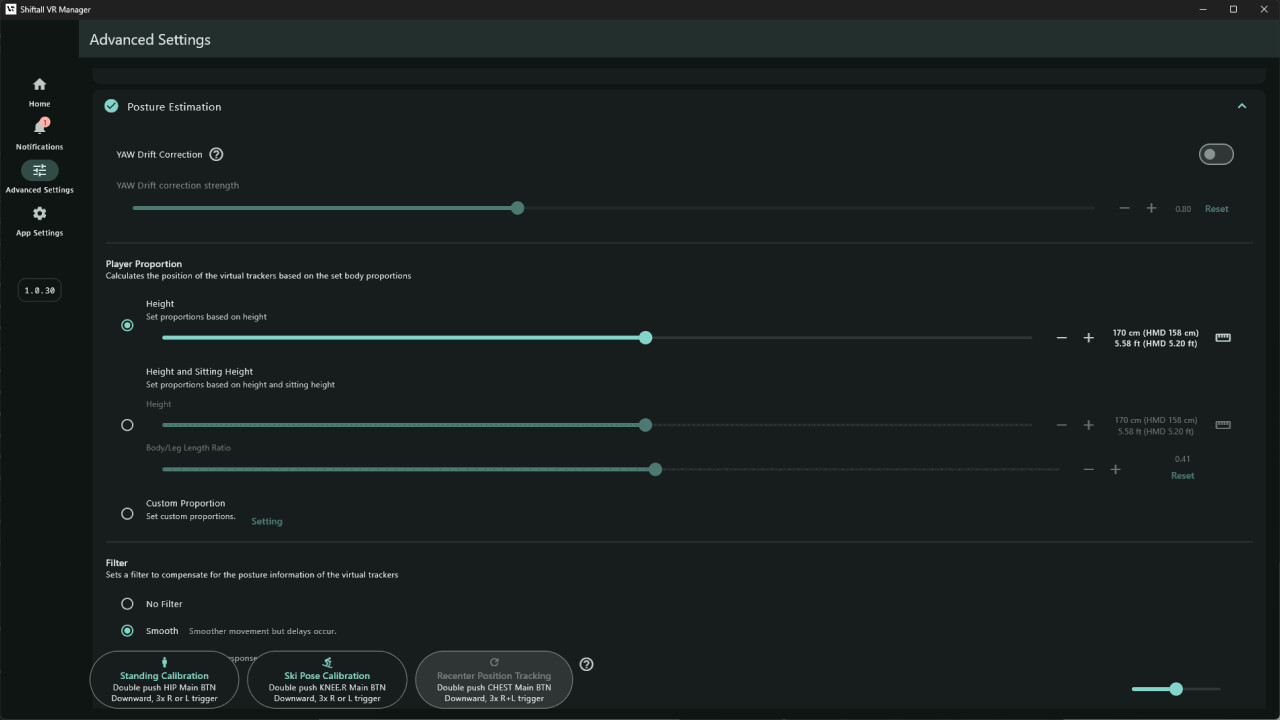Open Notifications from the sidebar
1280x720 pixels.
tap(39, 128)
